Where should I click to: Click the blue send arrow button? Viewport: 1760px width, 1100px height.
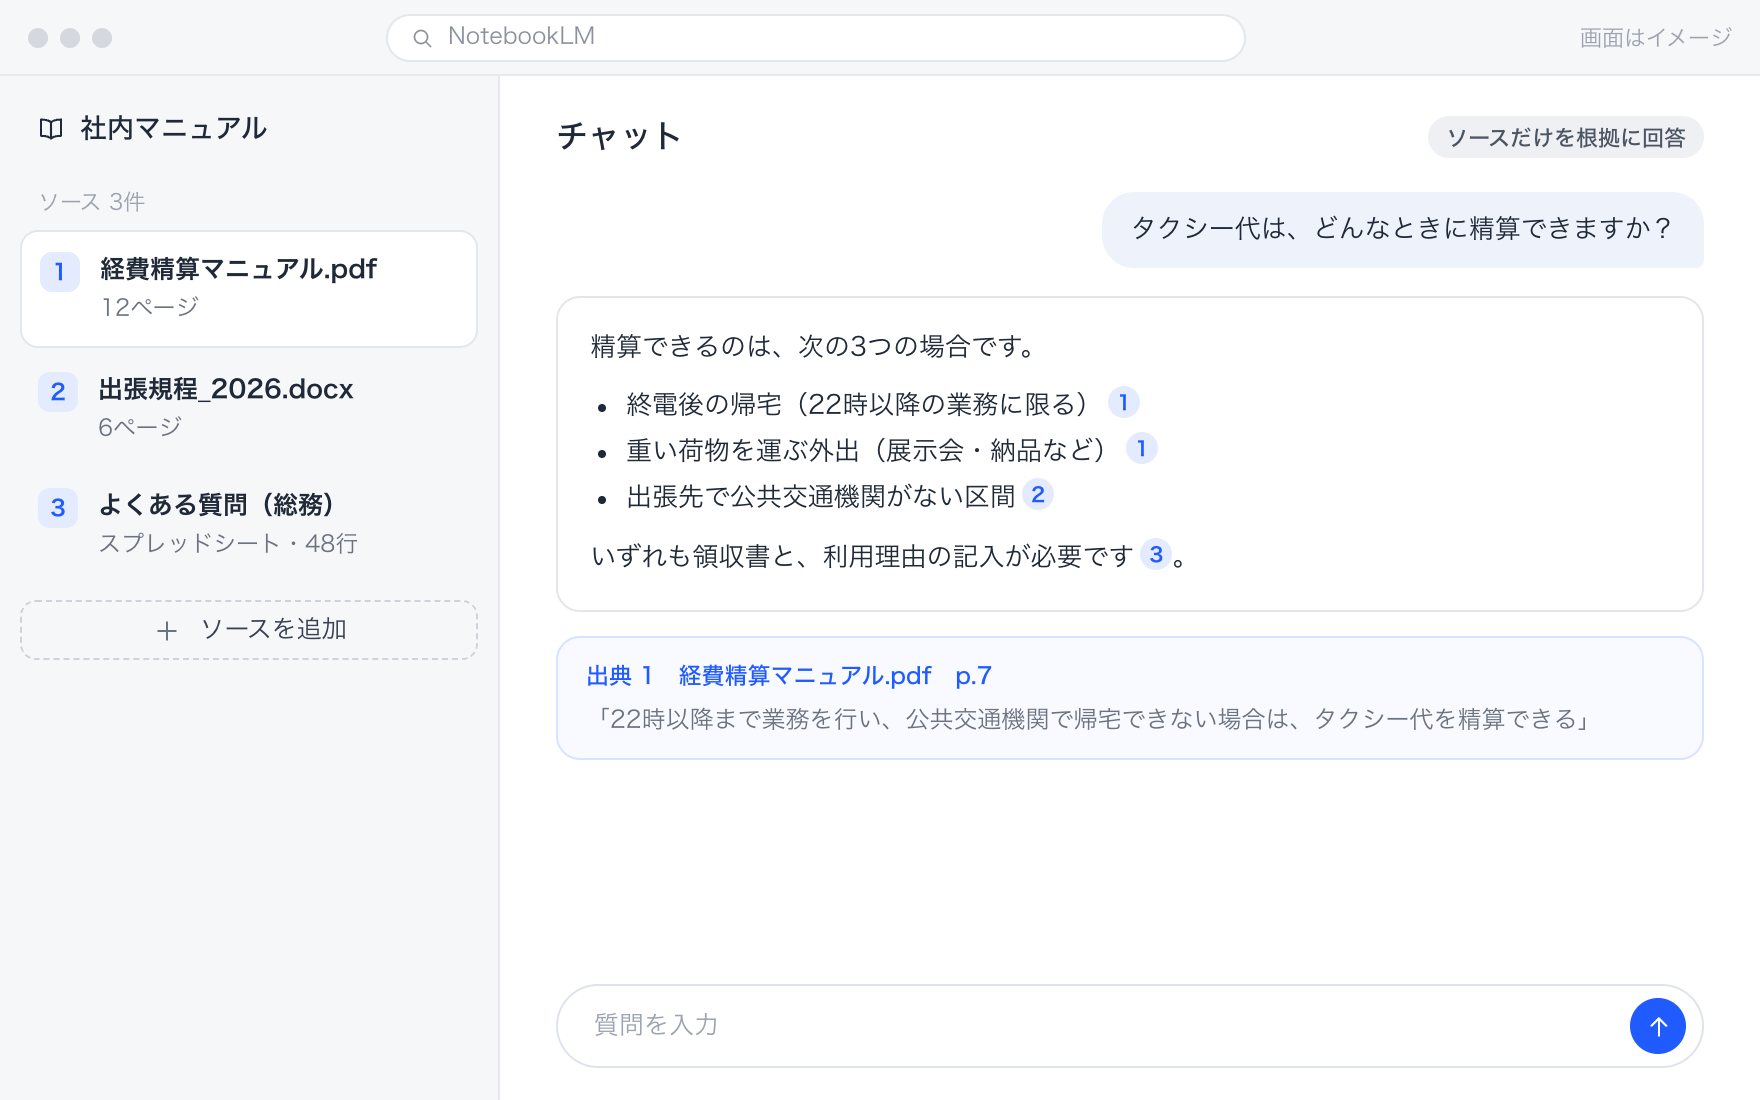coord(1657,1026)
